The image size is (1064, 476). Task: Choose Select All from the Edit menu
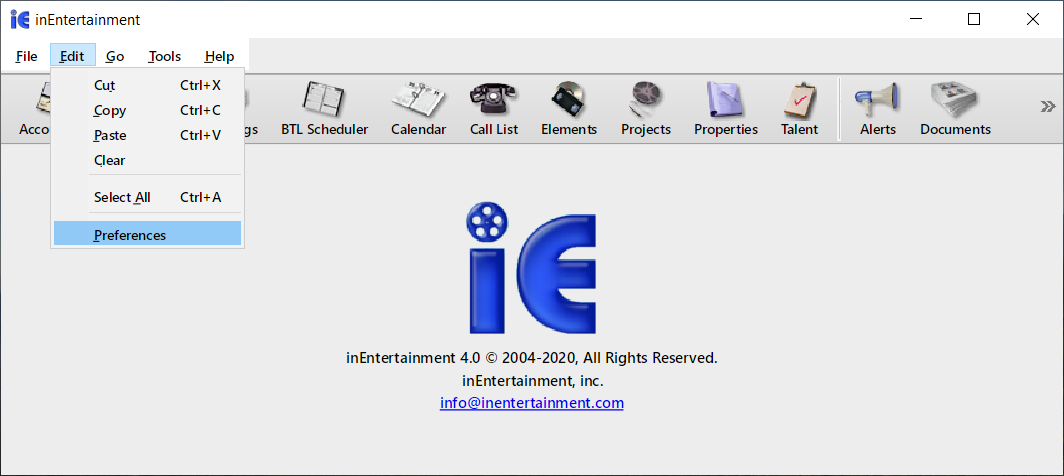tap(147, 197)
